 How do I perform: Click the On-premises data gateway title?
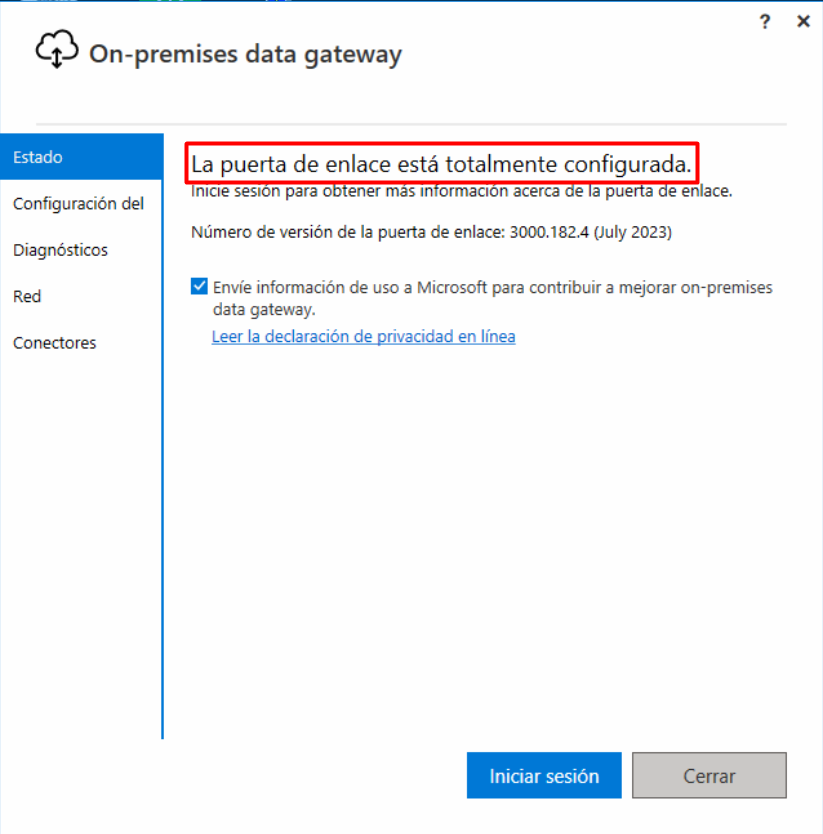[245, 54]
